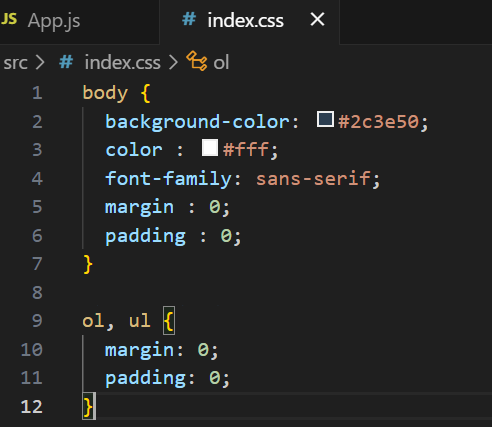This screenshot has width=492, height=427.
Task: Click line number 9 in gutter
Action: pyautogui.click(x=37, y=321)
